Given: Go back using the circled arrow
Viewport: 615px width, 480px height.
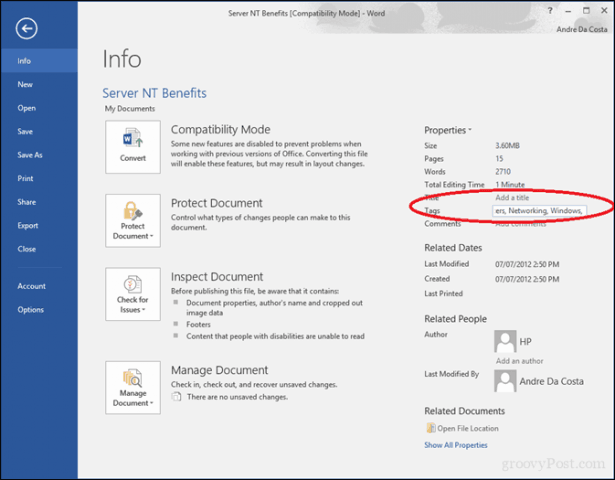Looking at the screenshot, I should pyautogui.click(x=26, y=28).
